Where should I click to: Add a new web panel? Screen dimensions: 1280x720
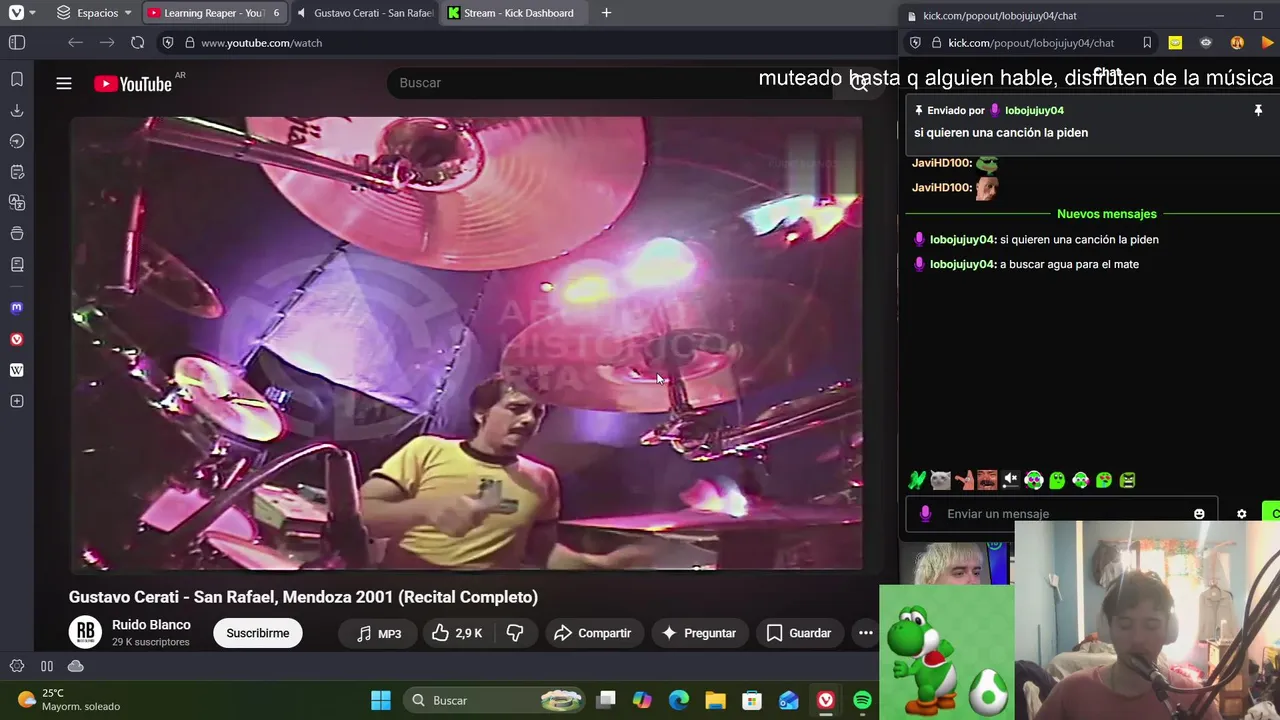17,401
